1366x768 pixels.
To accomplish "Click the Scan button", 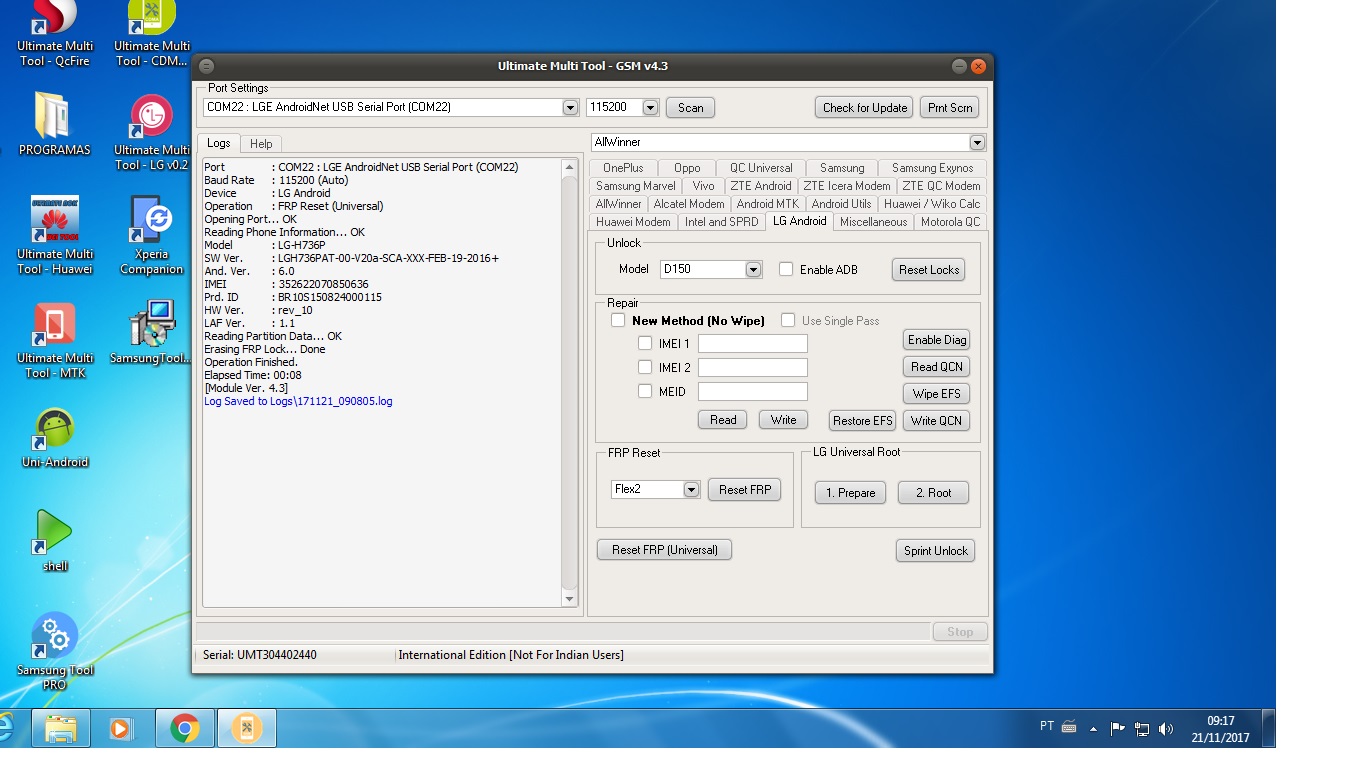I will (x=691, y=107).
